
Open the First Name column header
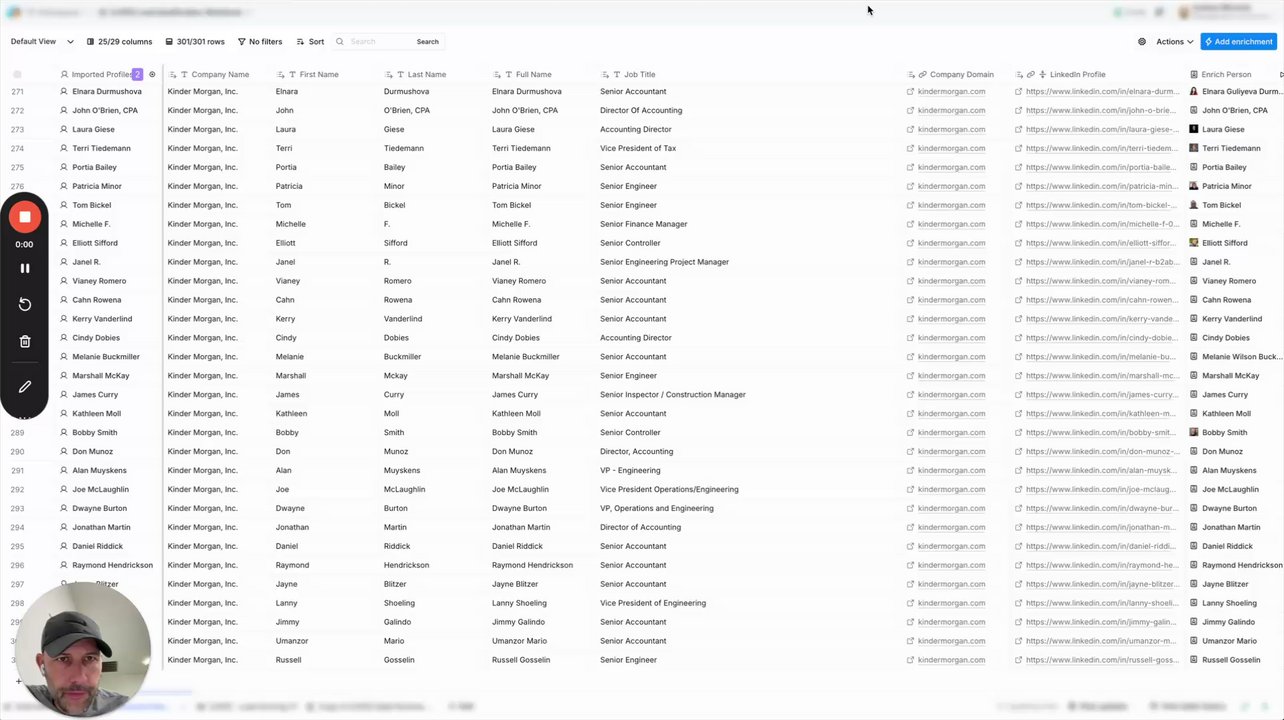click(307, 74)
